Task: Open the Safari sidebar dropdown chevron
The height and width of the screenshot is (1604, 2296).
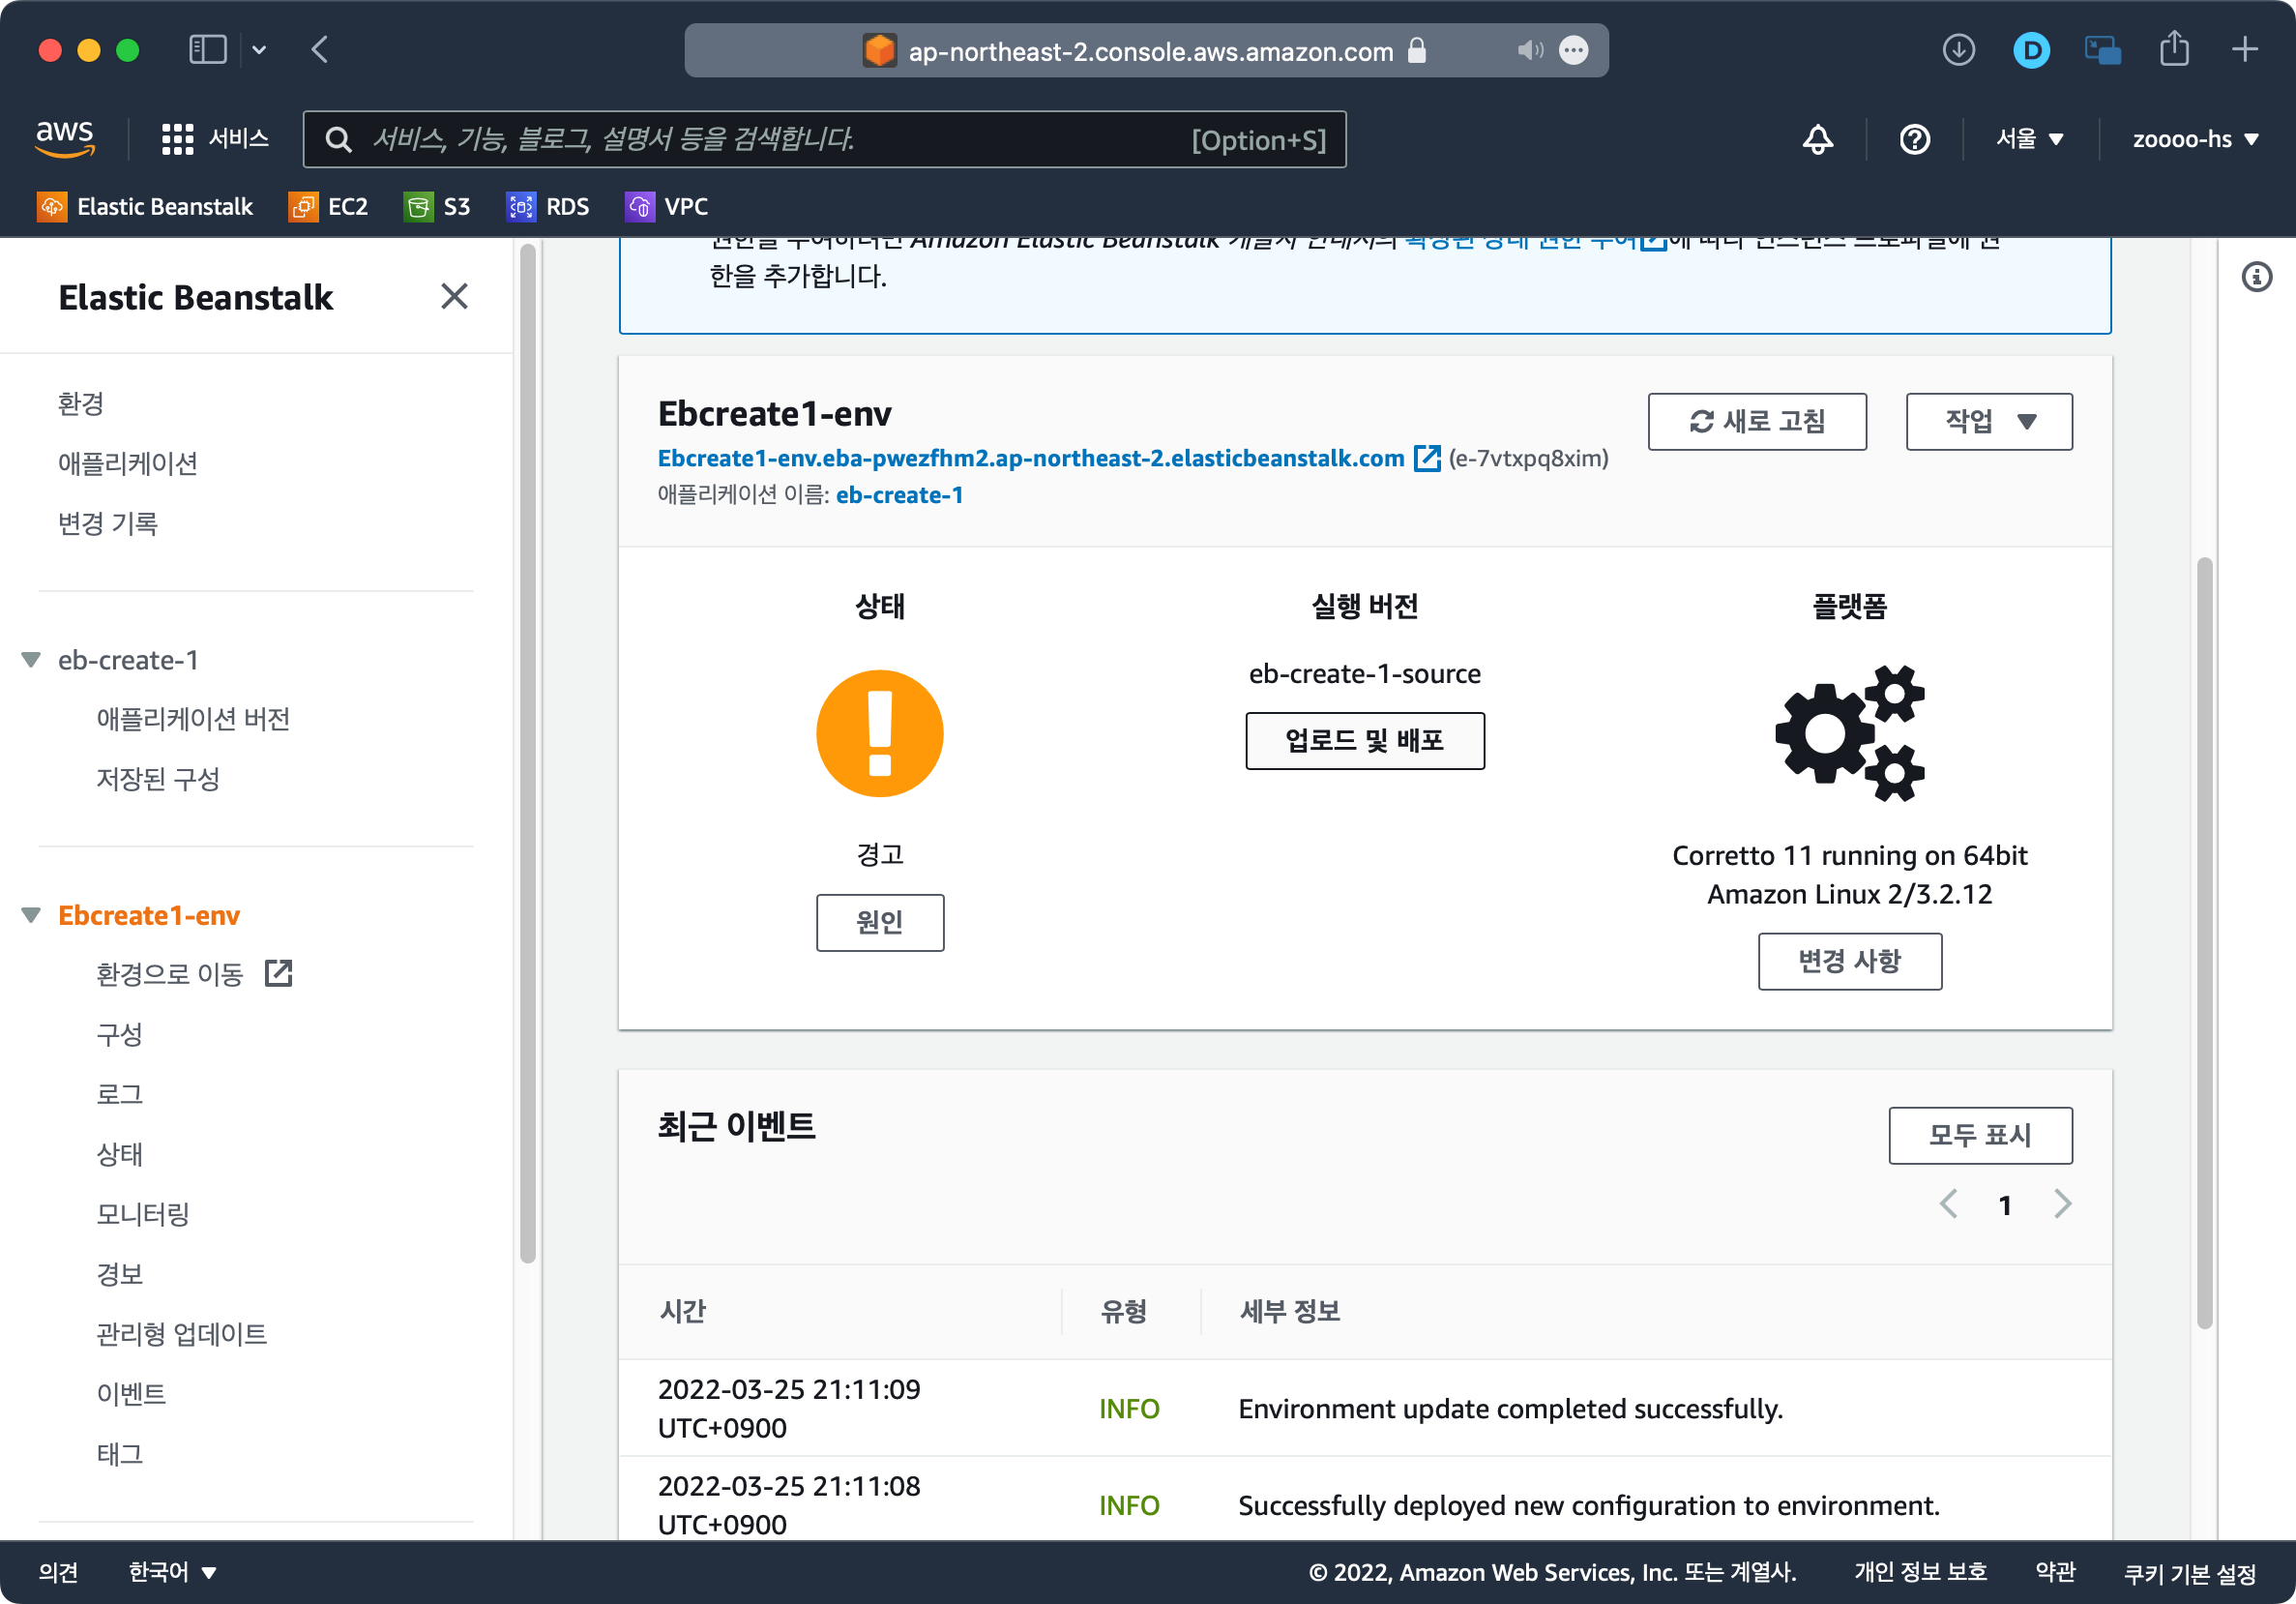Action: 259,49
